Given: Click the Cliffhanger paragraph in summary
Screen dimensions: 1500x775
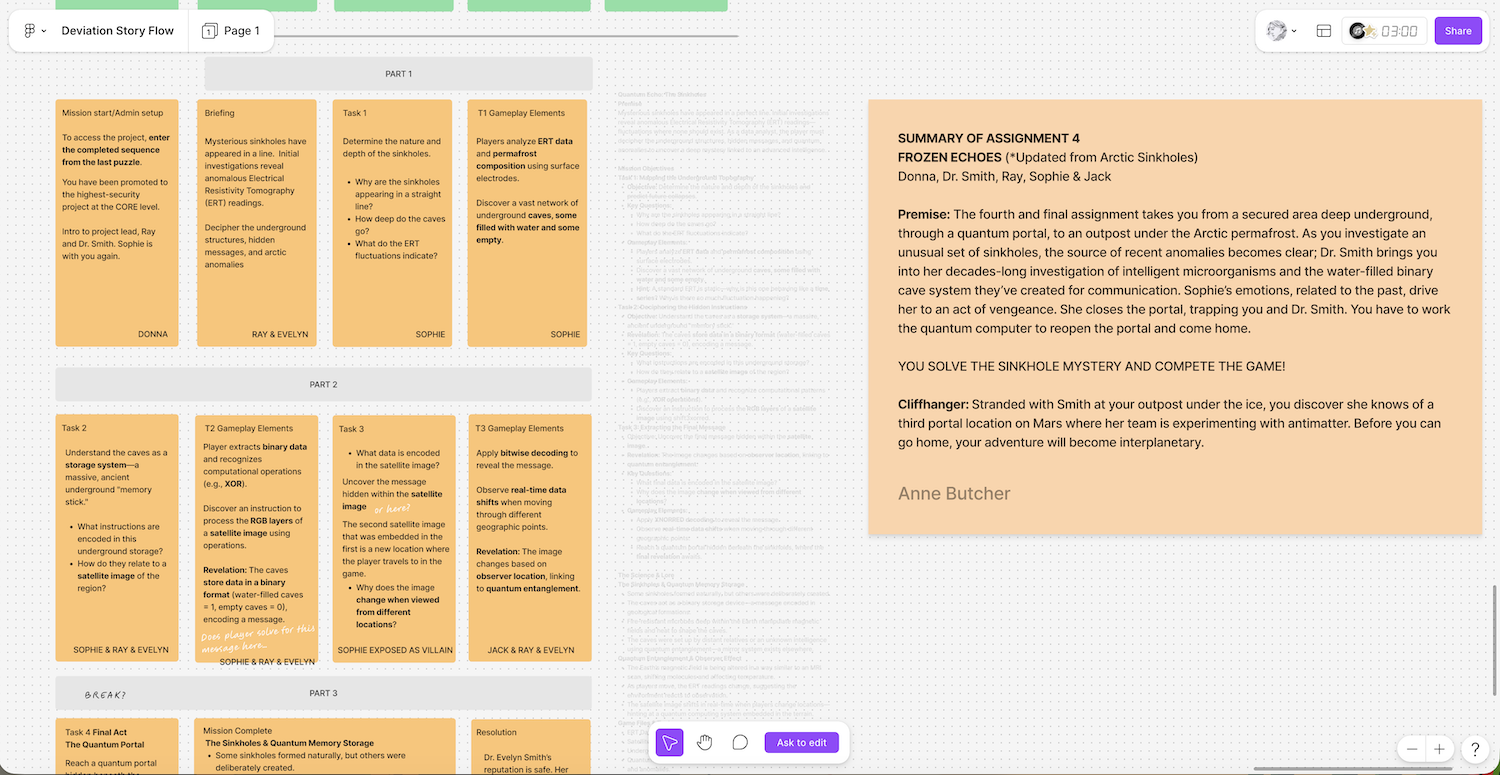Looking at the screenshot, I should [x=1167, y=423].
